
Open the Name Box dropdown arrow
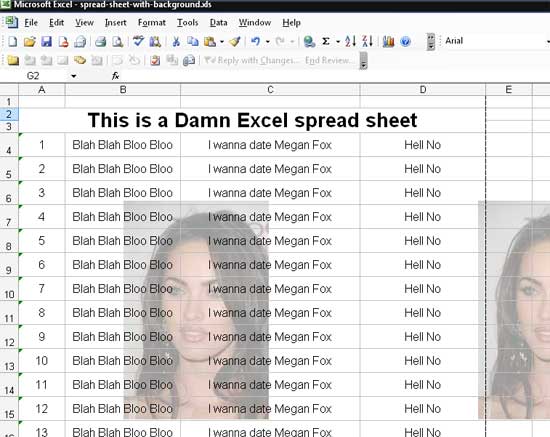tap(73, 76)
